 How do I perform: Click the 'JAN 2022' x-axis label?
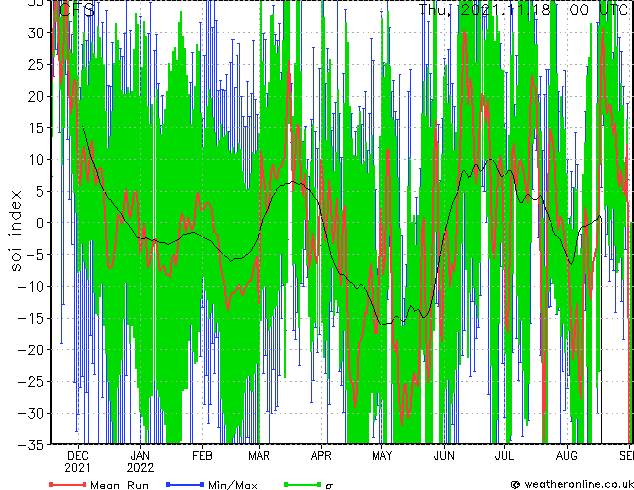[x=140, y=462]
